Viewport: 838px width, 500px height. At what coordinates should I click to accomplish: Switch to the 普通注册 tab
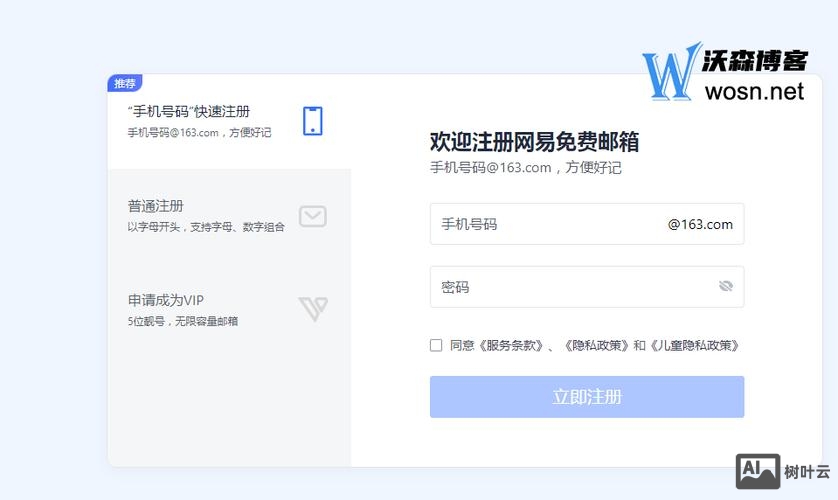click(x=229, y=216)
